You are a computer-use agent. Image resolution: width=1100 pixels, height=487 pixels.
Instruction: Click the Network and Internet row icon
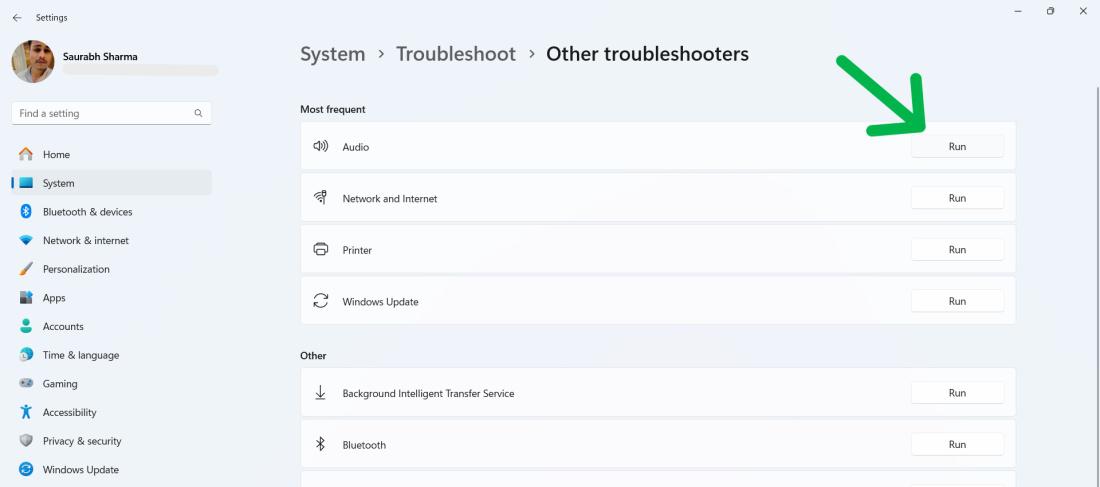click(x=321, y=198)
